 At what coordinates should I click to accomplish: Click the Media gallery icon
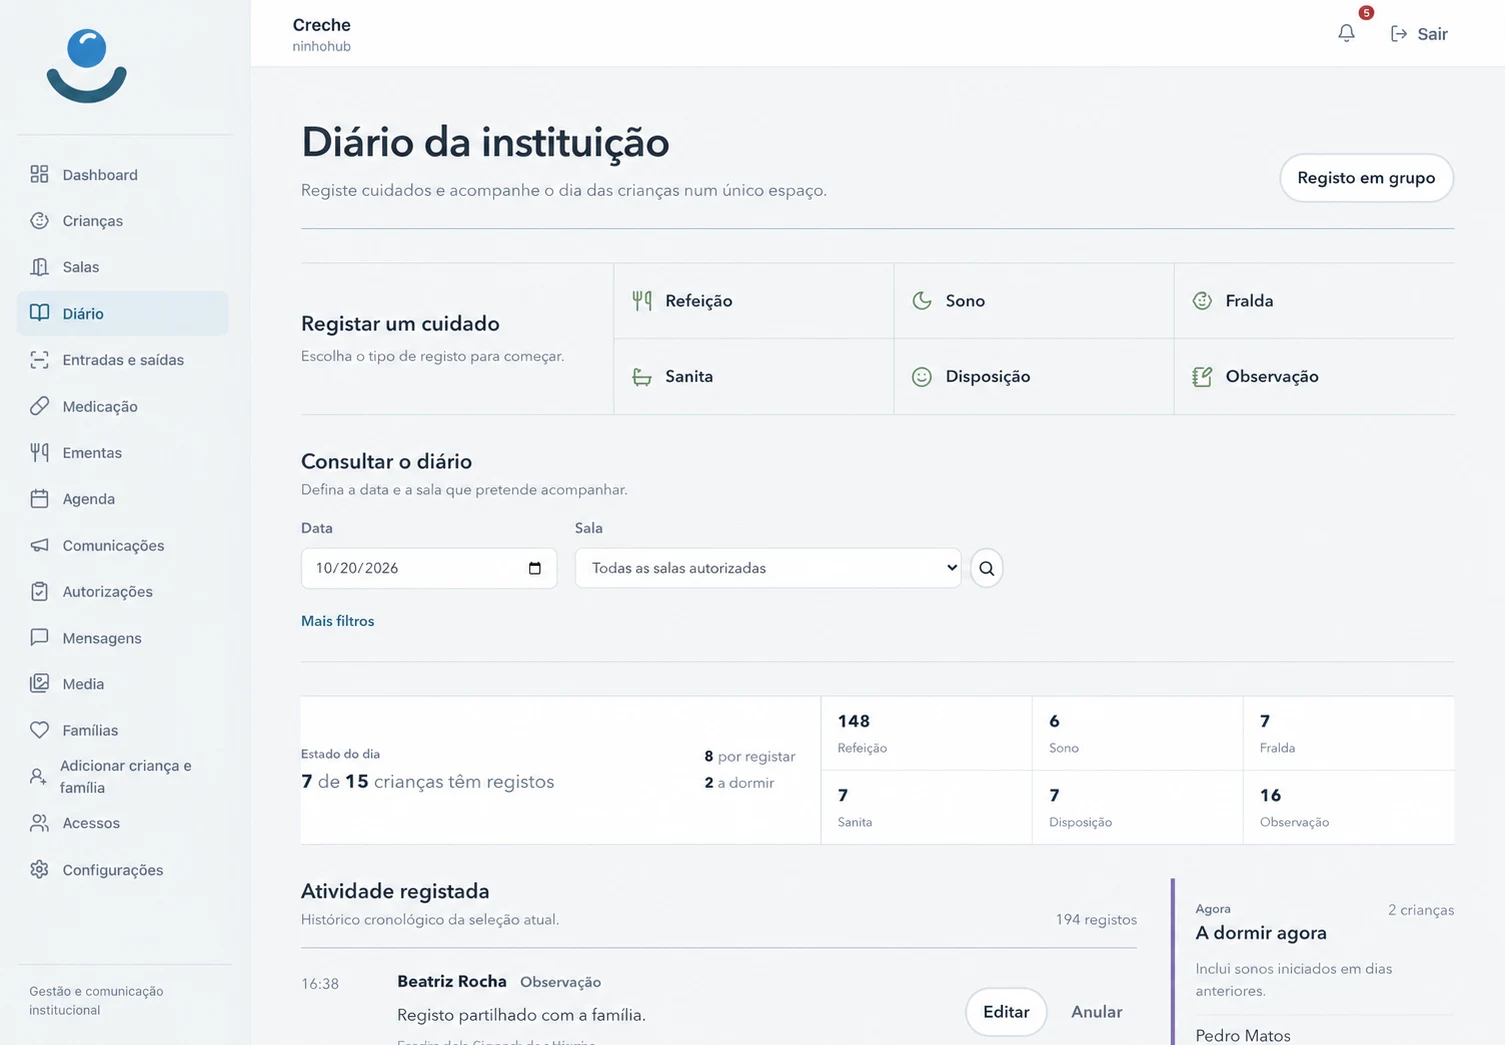coord(39,683)
